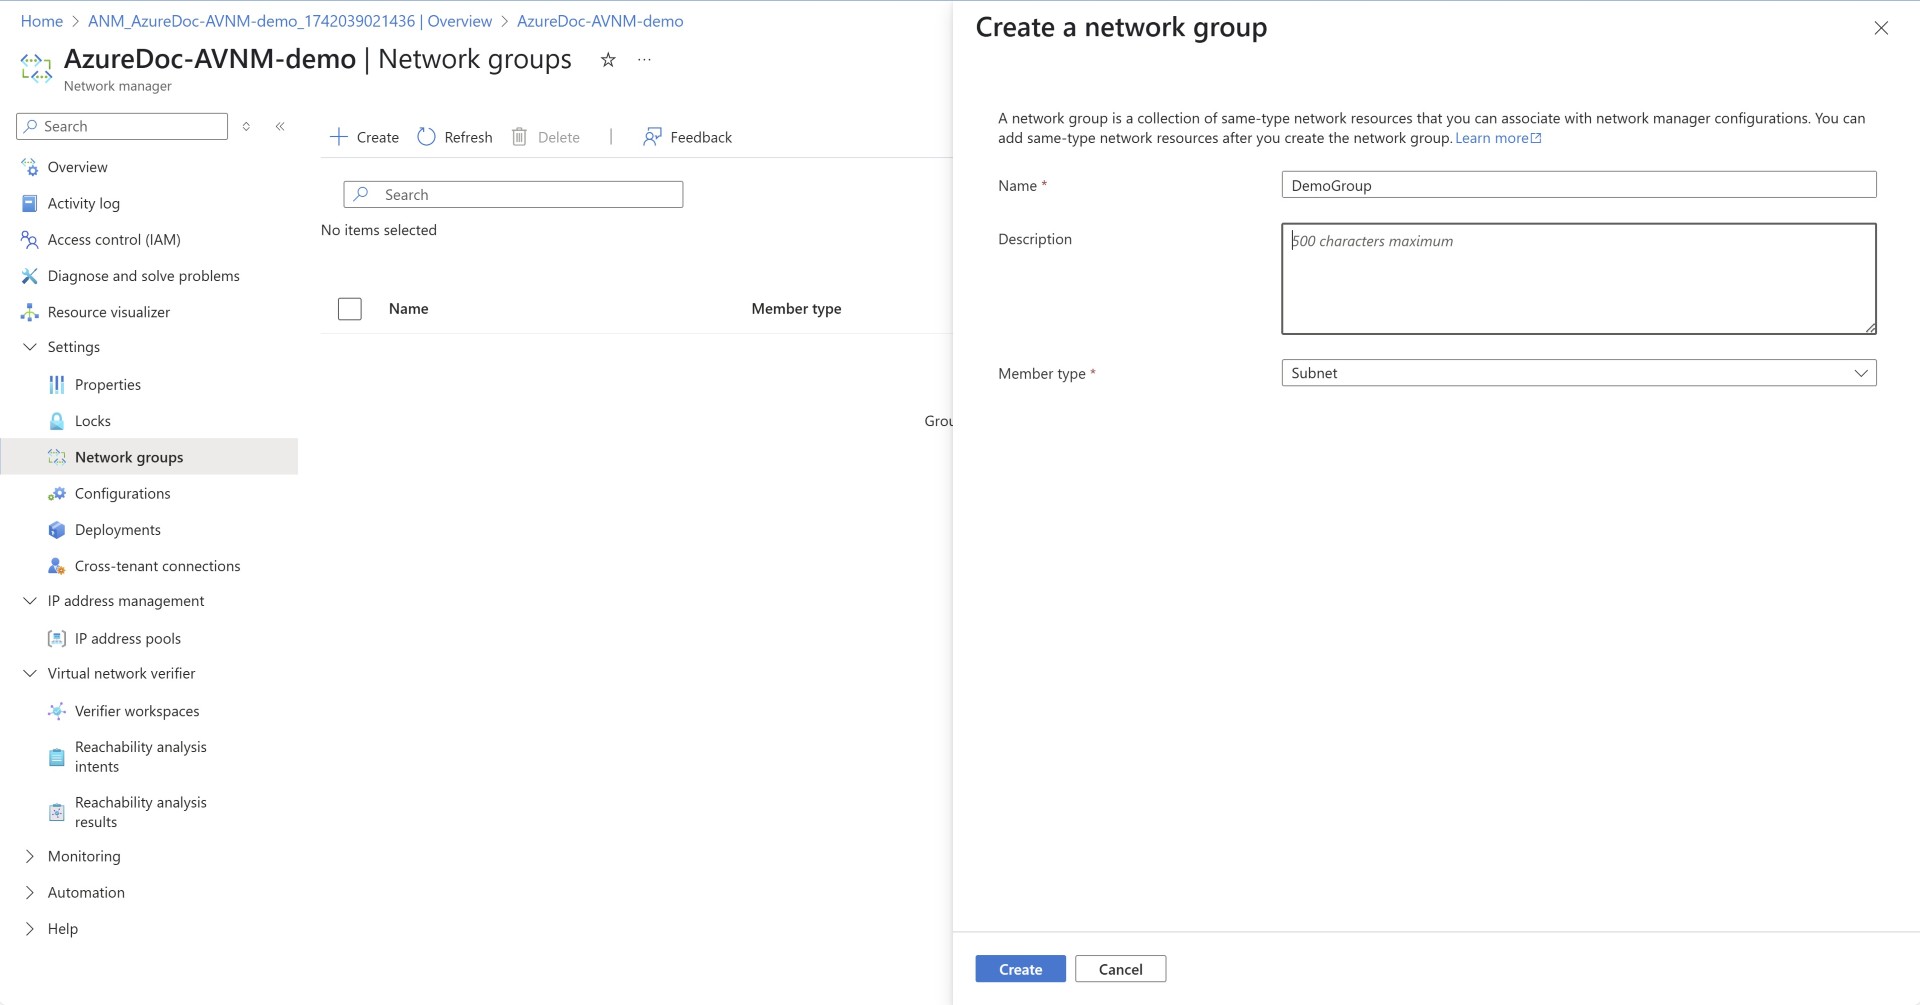Click the Cross-tenant connections icon
1920x1005 pixels.
[x=57, y=566]
